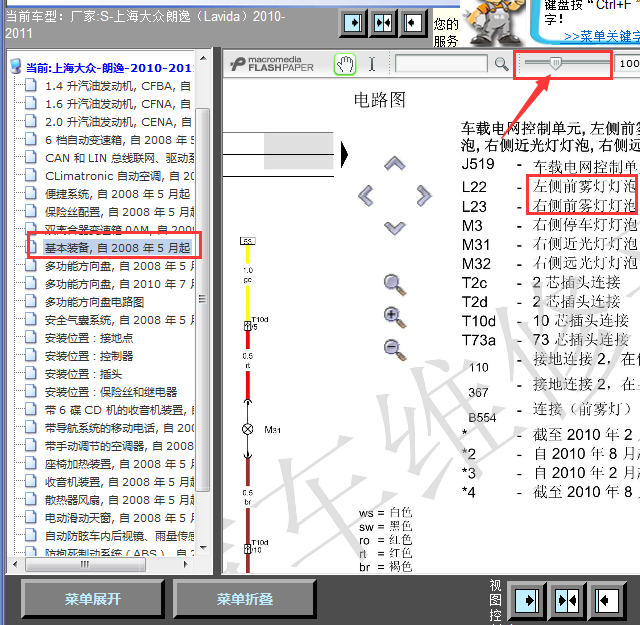Open the >>菜单关键字 link

(602, 37)
